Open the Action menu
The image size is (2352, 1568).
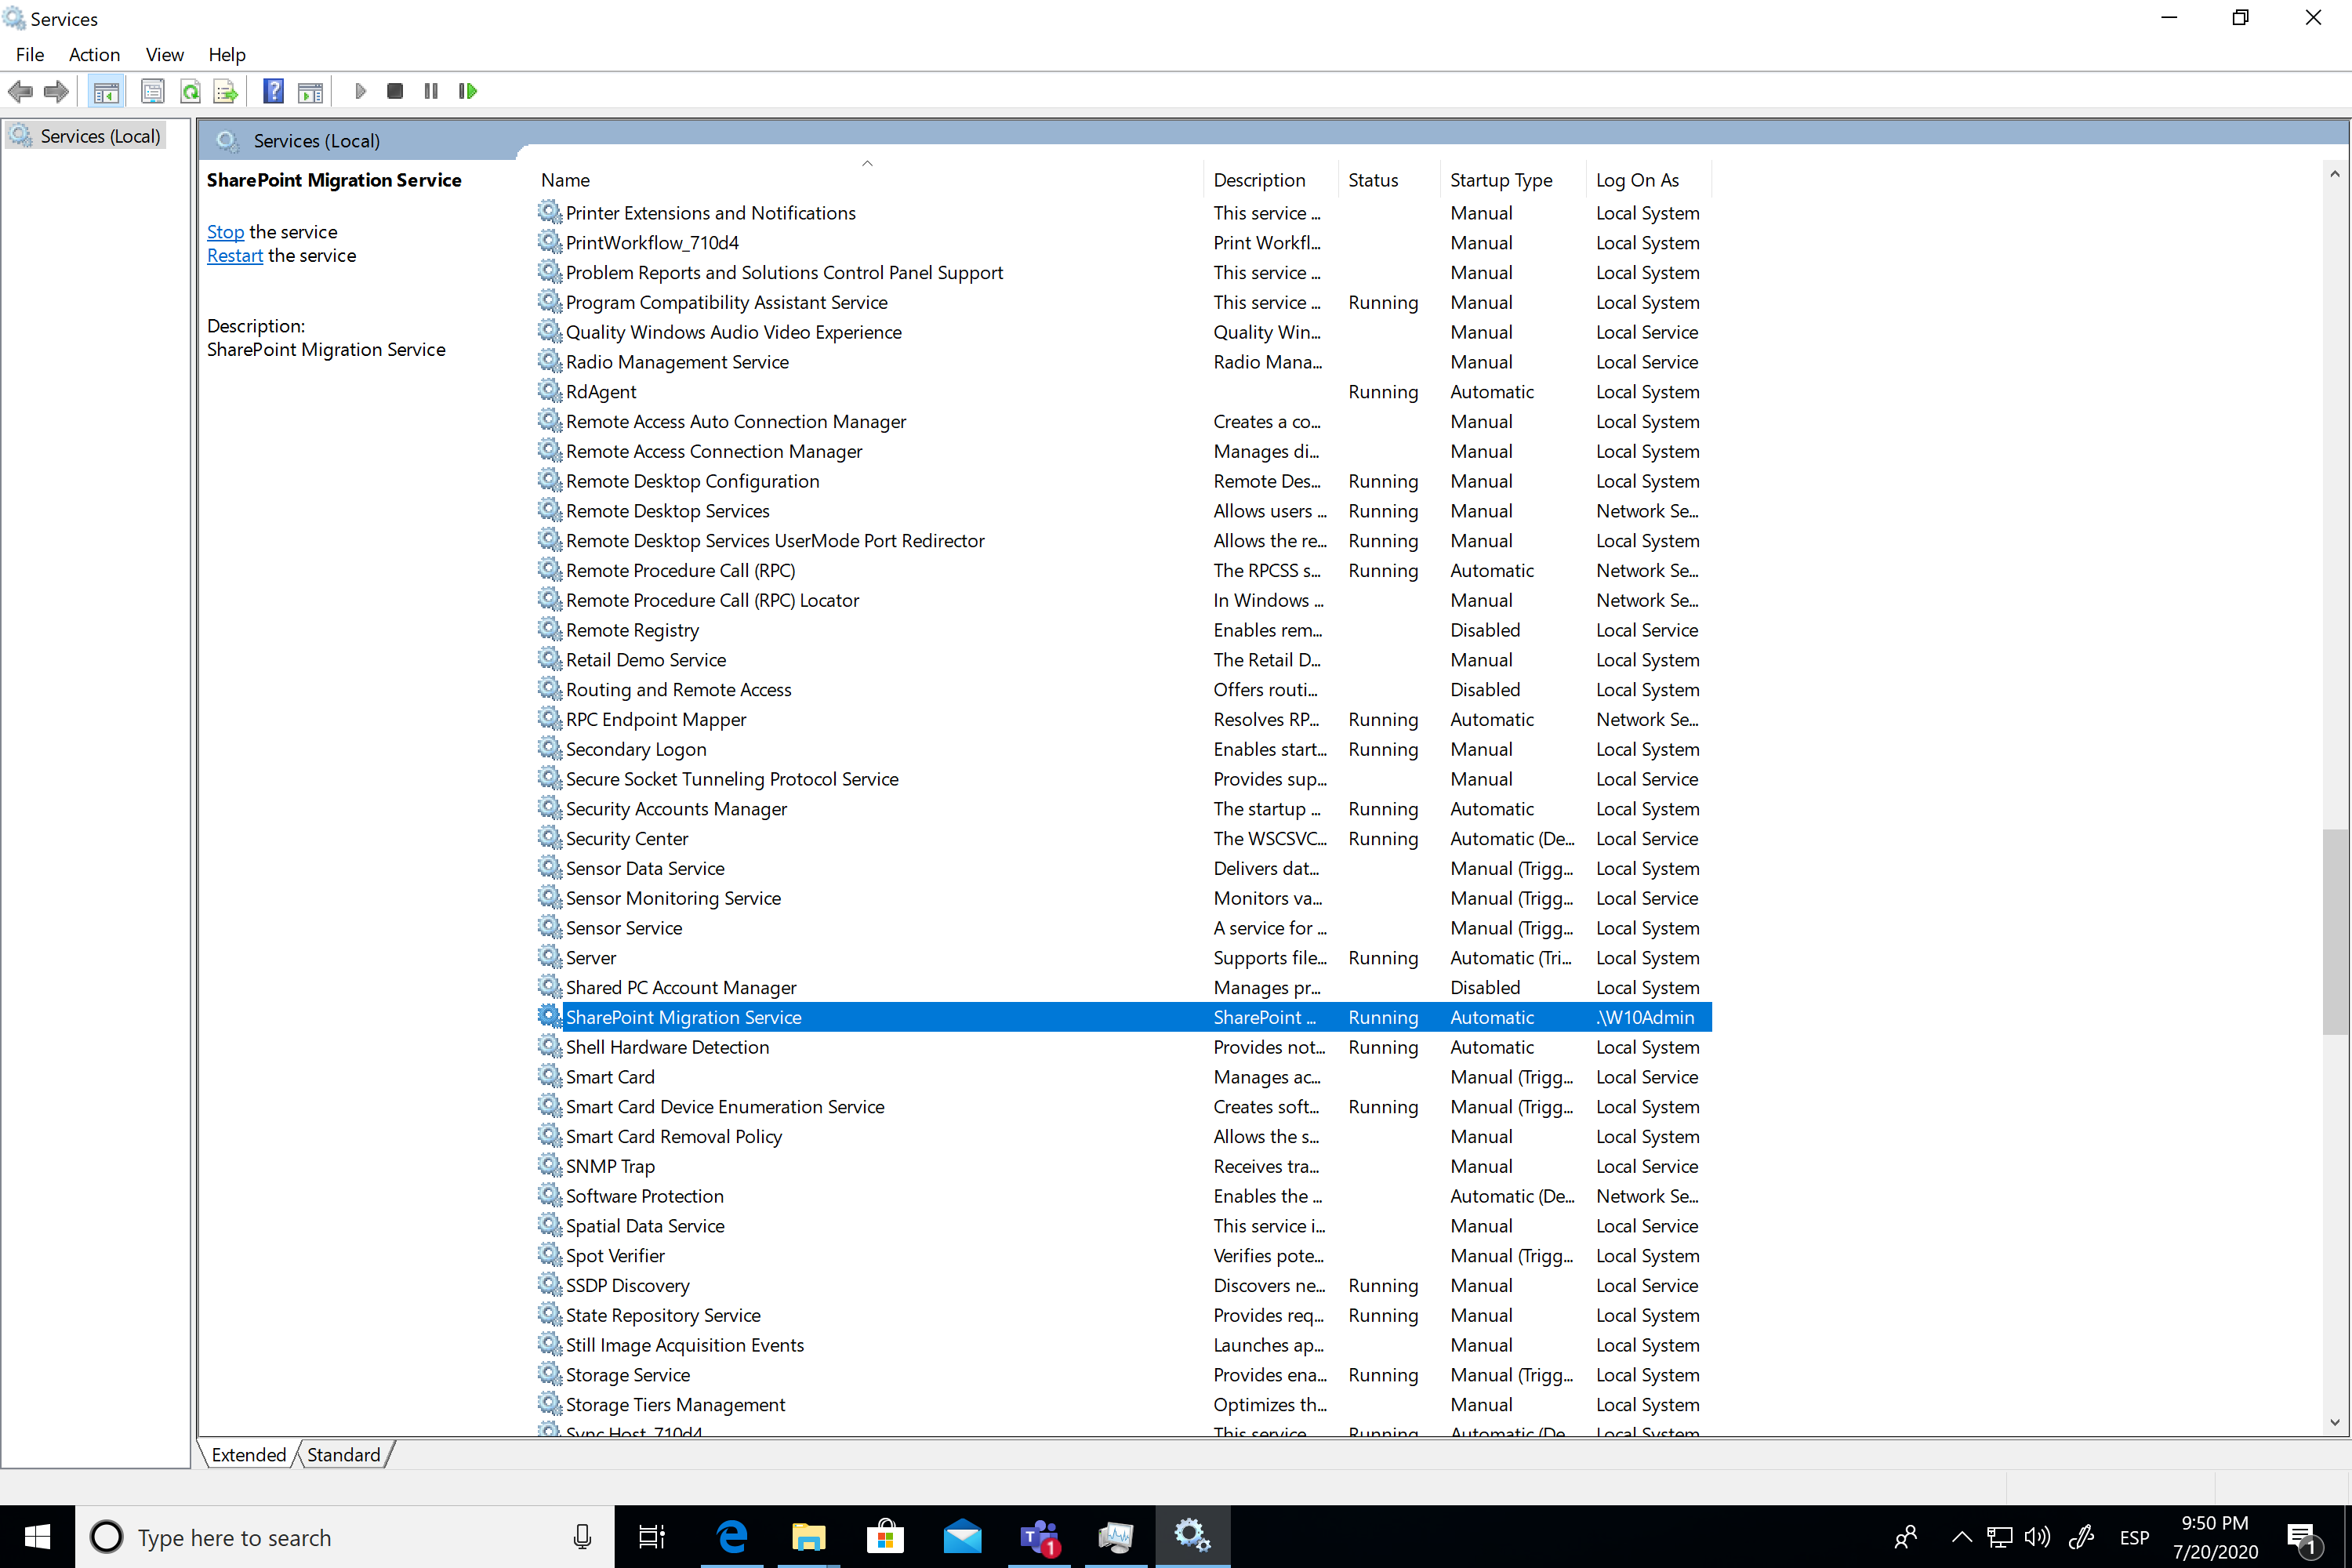pyautogui.click(x=94, y=55)
